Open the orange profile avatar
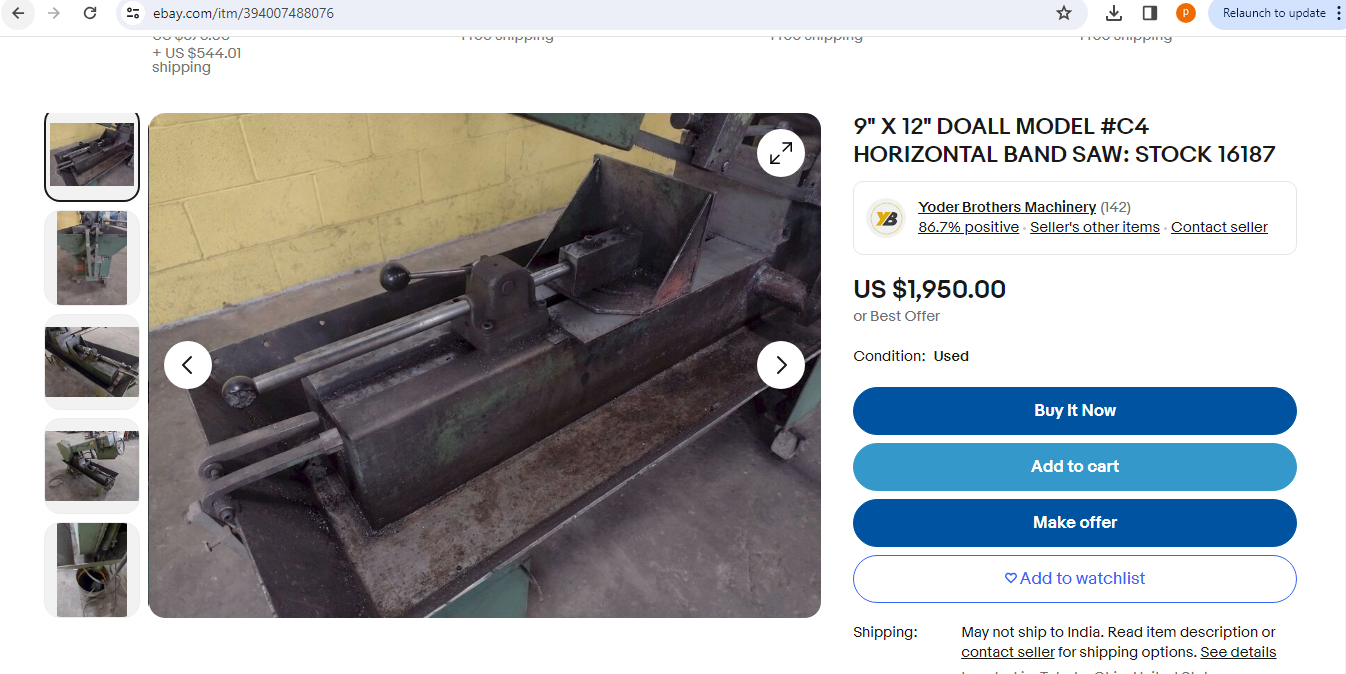1346x674 pixels. click(x=1186, y=13)
